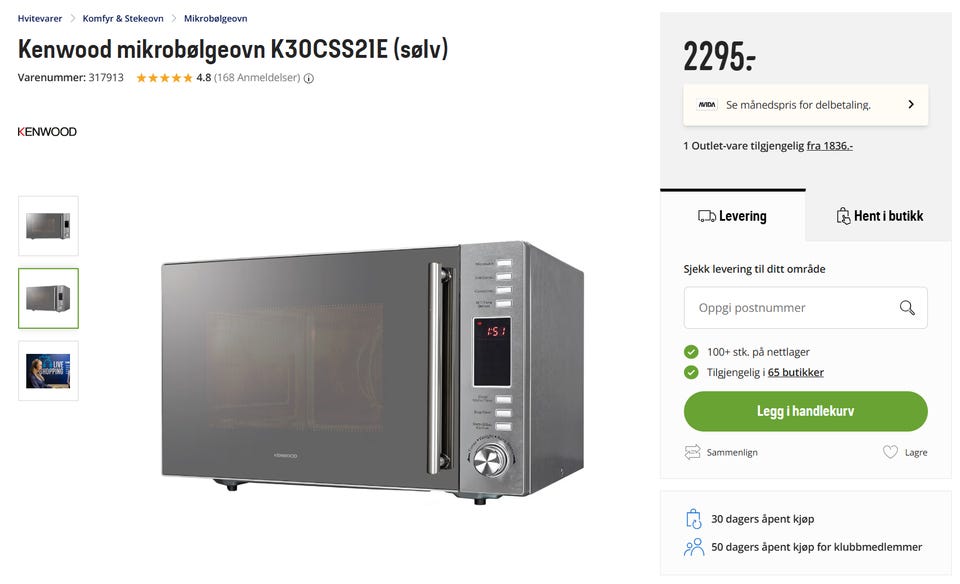Click the compare arrows icon next to Sammenlign
Image resolution: width=960 pixels, height=584 pixels.
click(692, 452)
